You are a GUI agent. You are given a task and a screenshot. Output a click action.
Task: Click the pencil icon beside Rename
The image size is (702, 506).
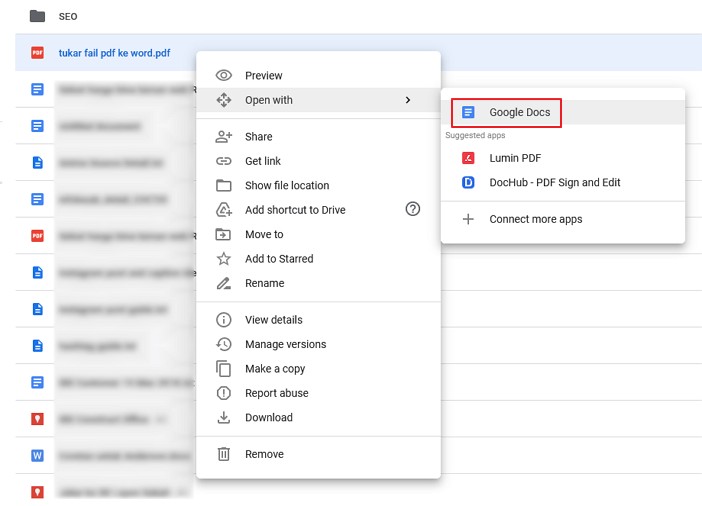click(223, 283)
